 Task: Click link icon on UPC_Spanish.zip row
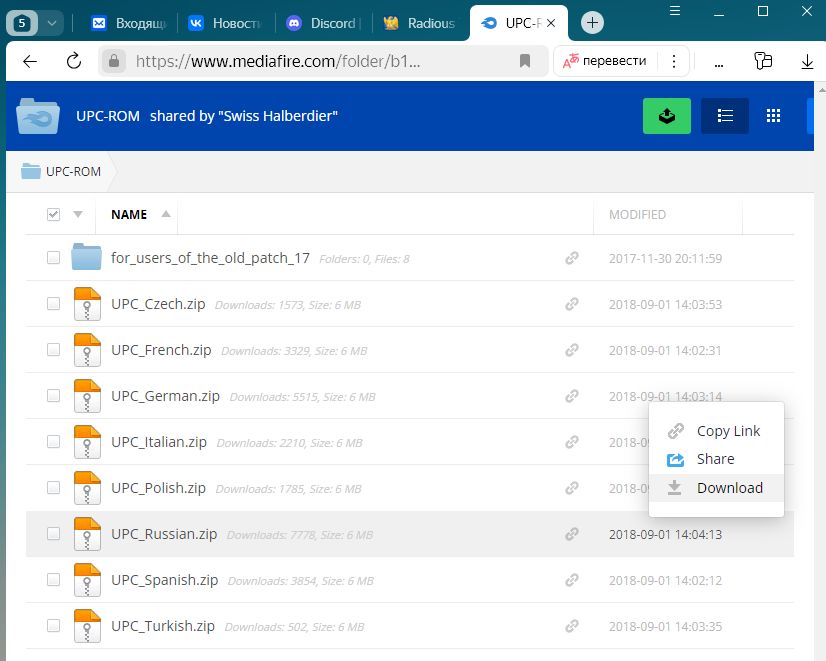pyautogui.click(x=572, y=580)
